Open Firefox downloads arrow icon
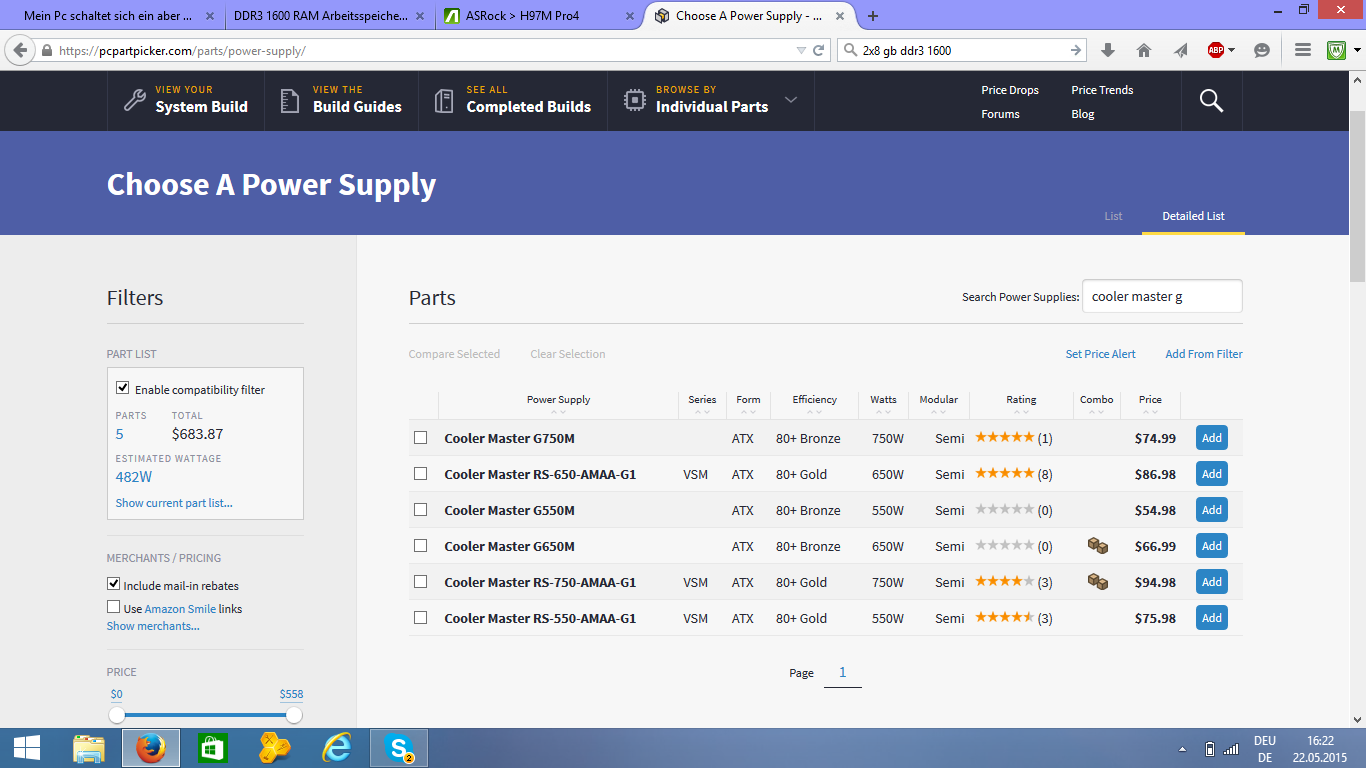The width and height of the screenshot is (1366, 768). (x=1108, y=50)
